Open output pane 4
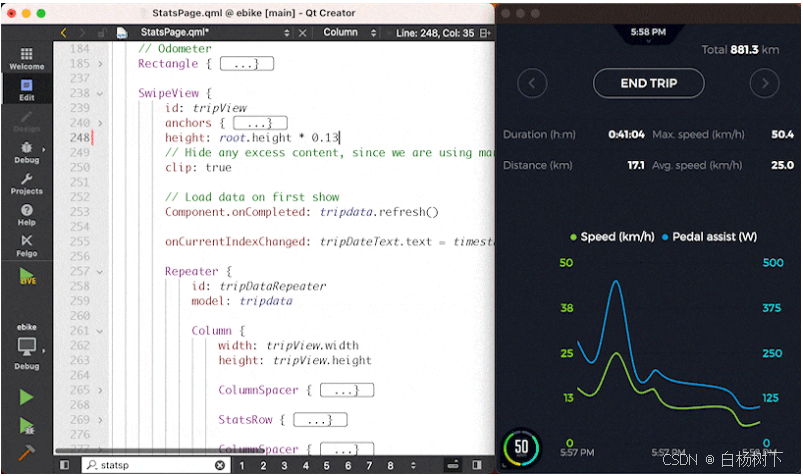The image size is (803, 476). 306,465
